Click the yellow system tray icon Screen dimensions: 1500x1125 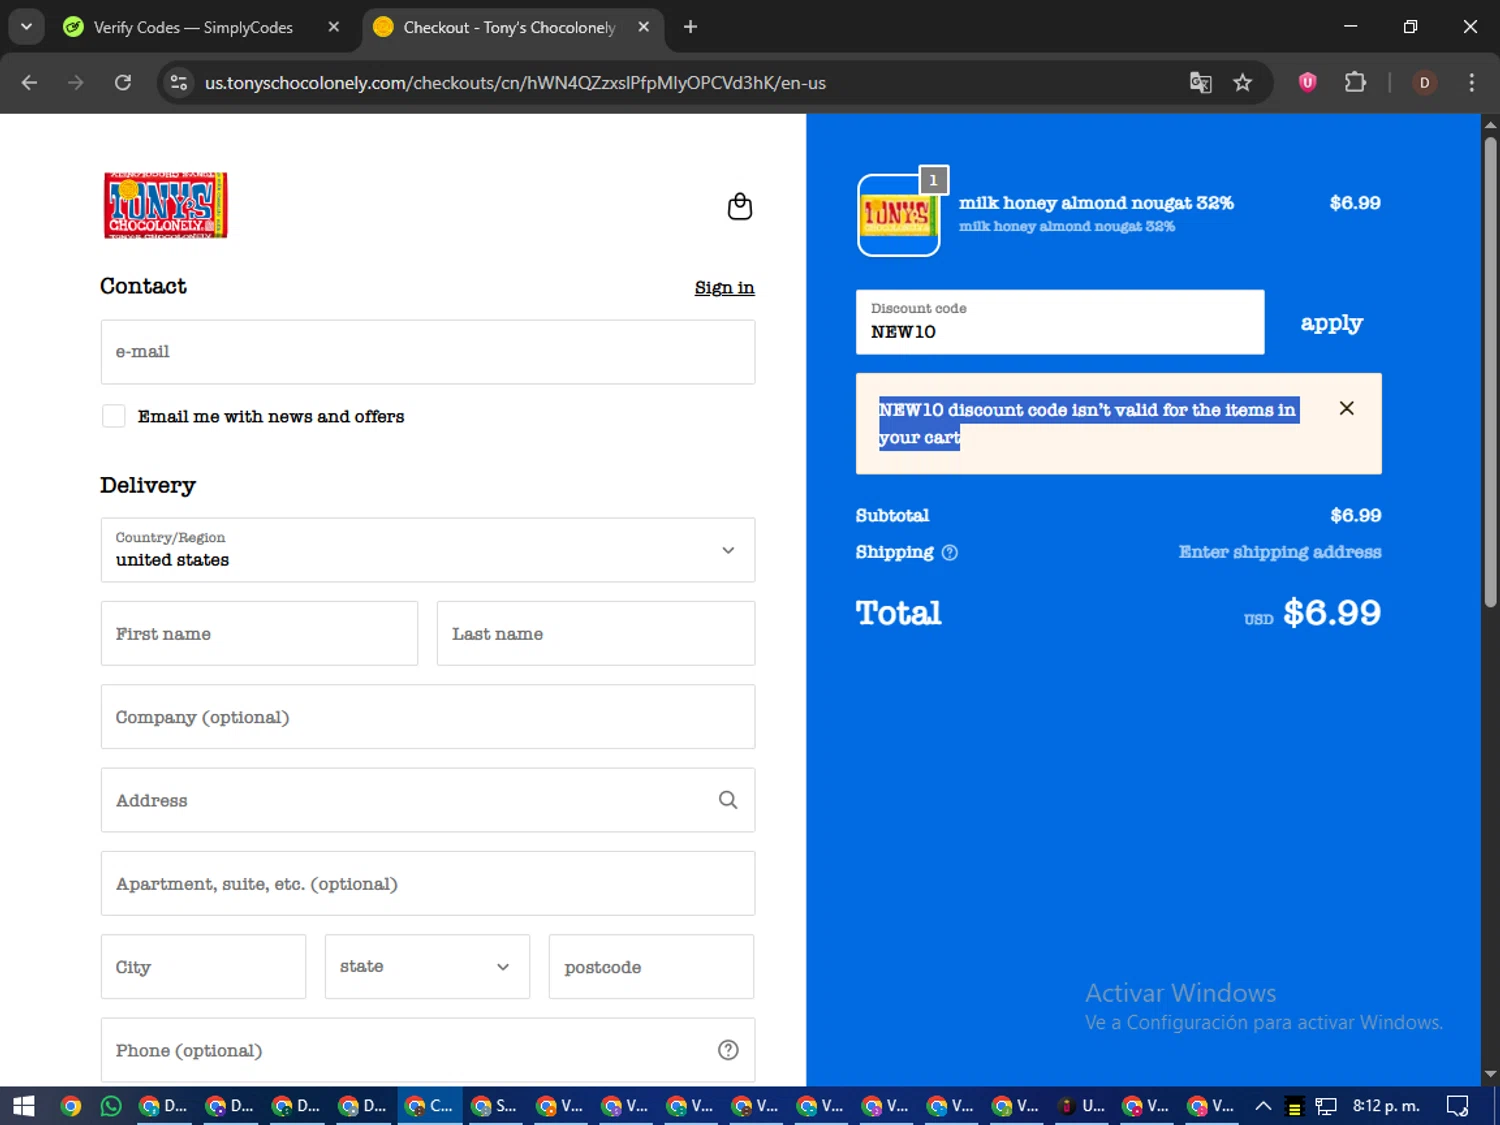tap(1294, 1107)
